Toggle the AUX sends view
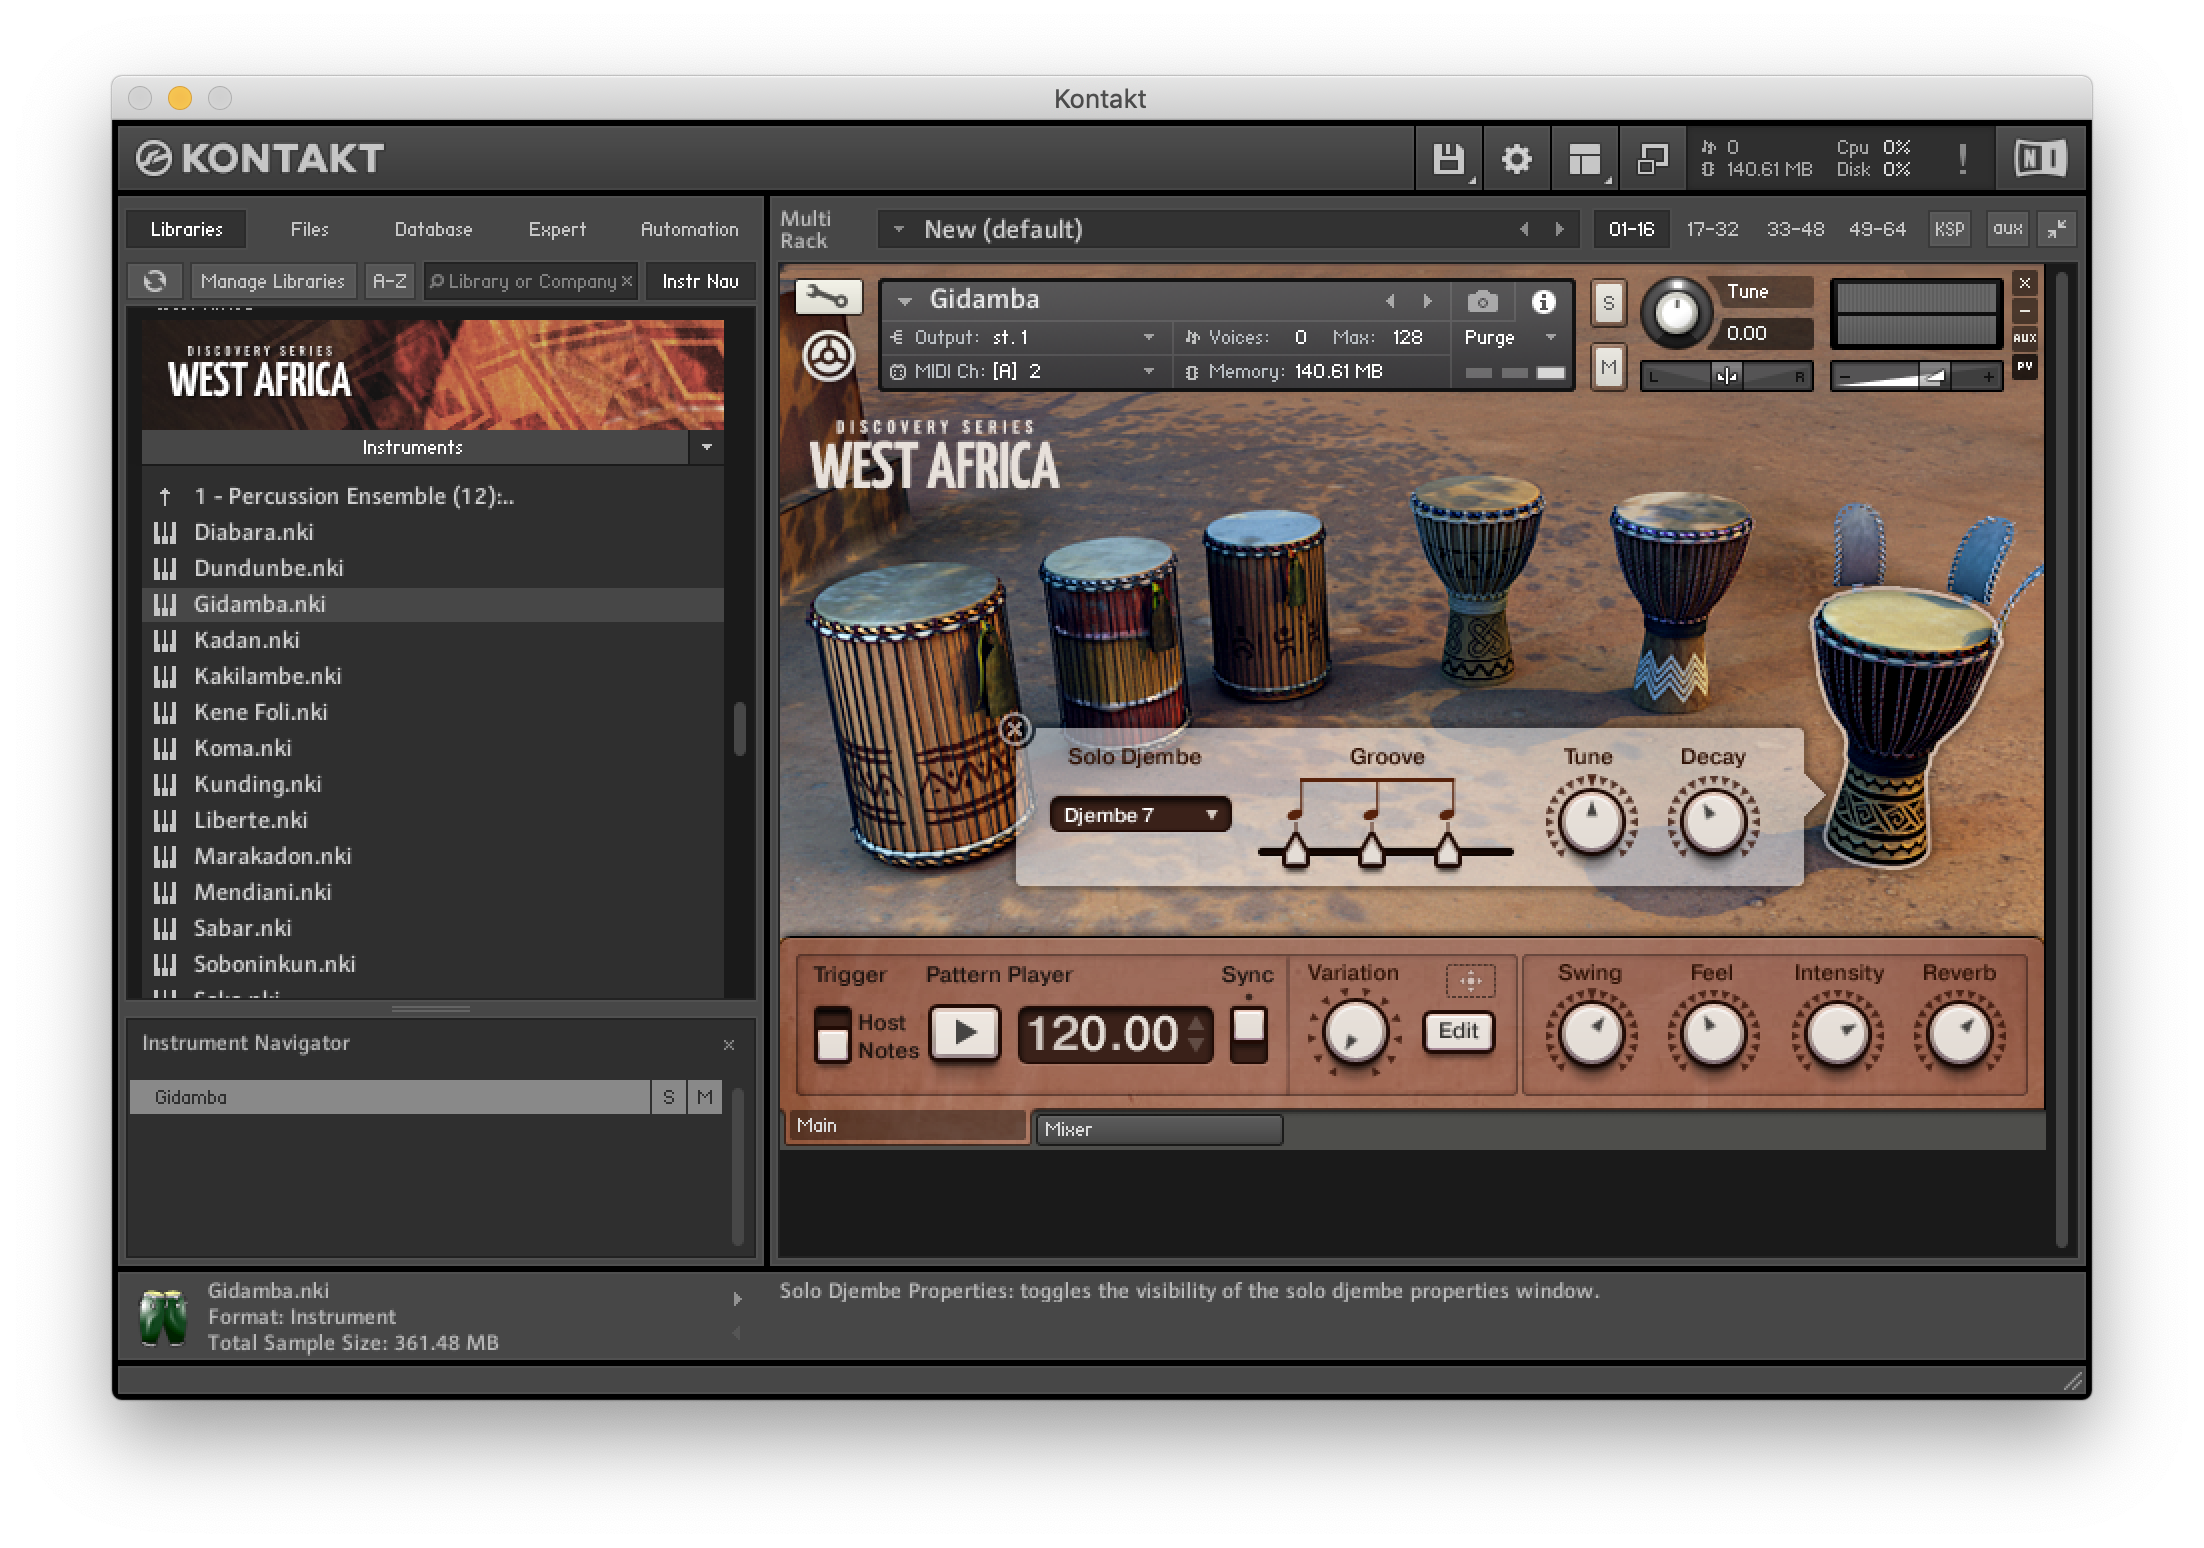Viewport: 2204px width, 1548px height. pyautogui.click(x=2025, y=338)
